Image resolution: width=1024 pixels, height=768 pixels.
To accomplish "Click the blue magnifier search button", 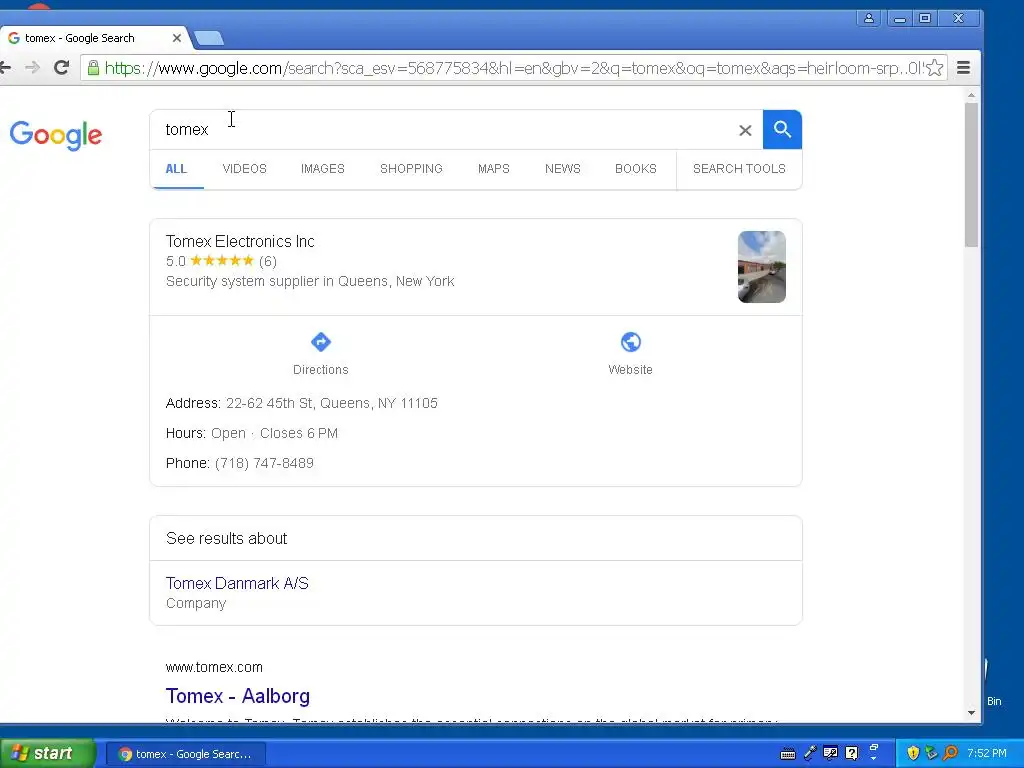I will 782,129.
